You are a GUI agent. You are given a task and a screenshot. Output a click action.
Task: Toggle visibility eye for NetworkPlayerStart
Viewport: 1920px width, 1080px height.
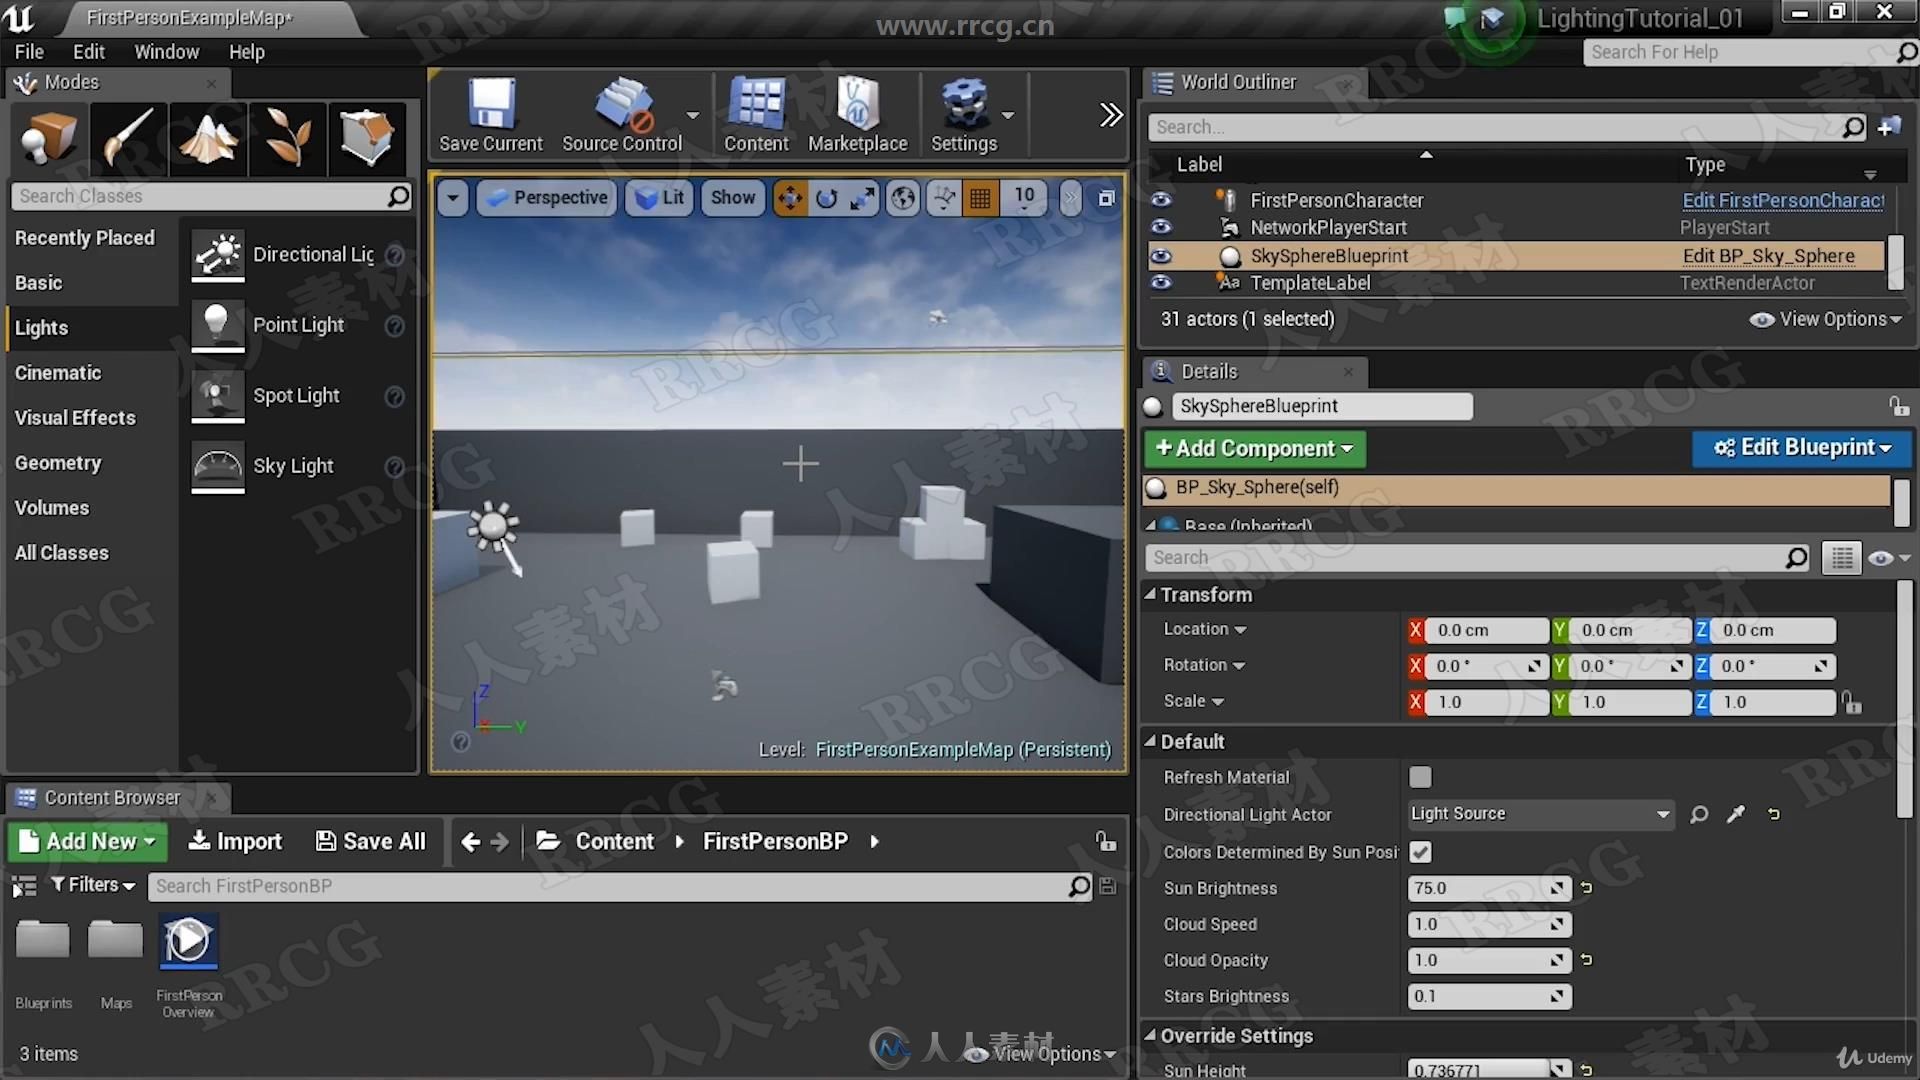point(1160,227)
